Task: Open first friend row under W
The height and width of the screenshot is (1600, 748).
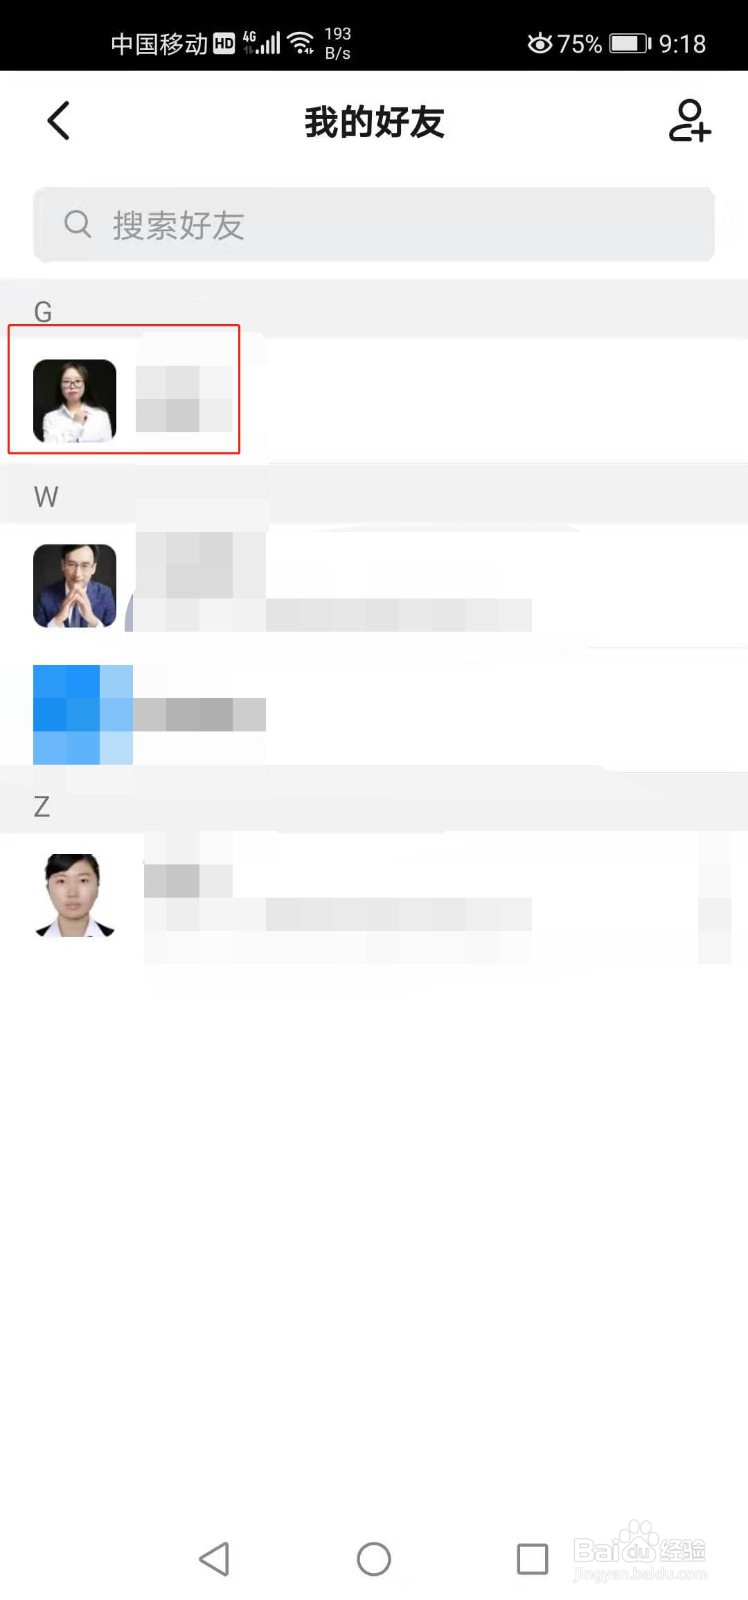Action: coord(374,586)
